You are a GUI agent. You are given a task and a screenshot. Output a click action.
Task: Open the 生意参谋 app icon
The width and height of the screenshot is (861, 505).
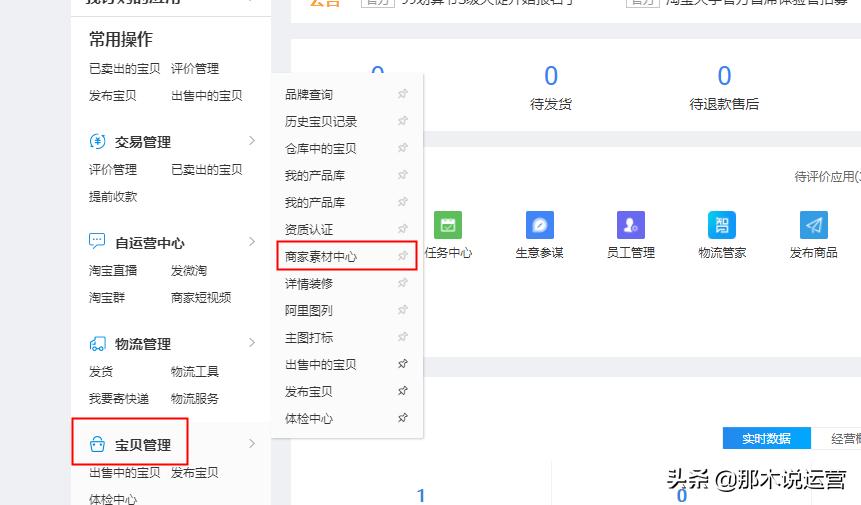[x=540, y=225]
